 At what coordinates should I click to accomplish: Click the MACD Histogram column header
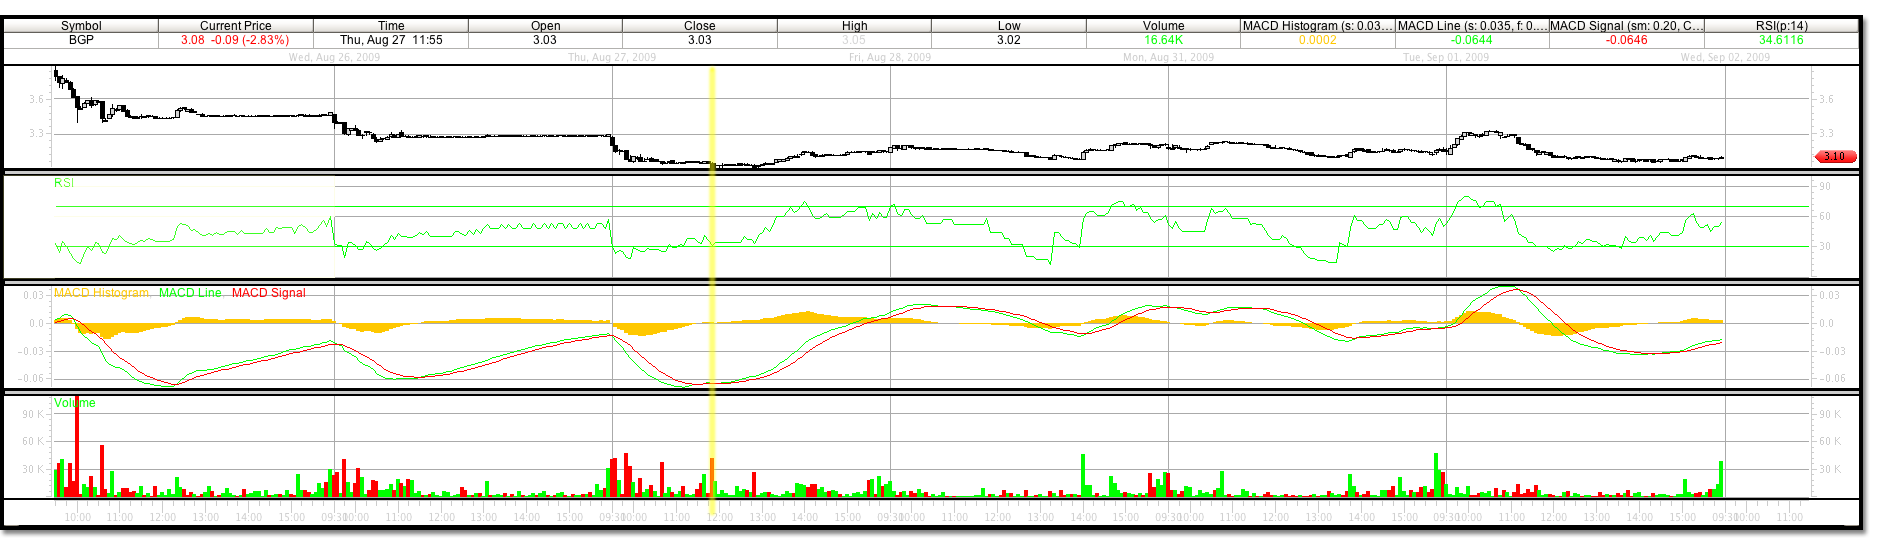[1316, 26]
